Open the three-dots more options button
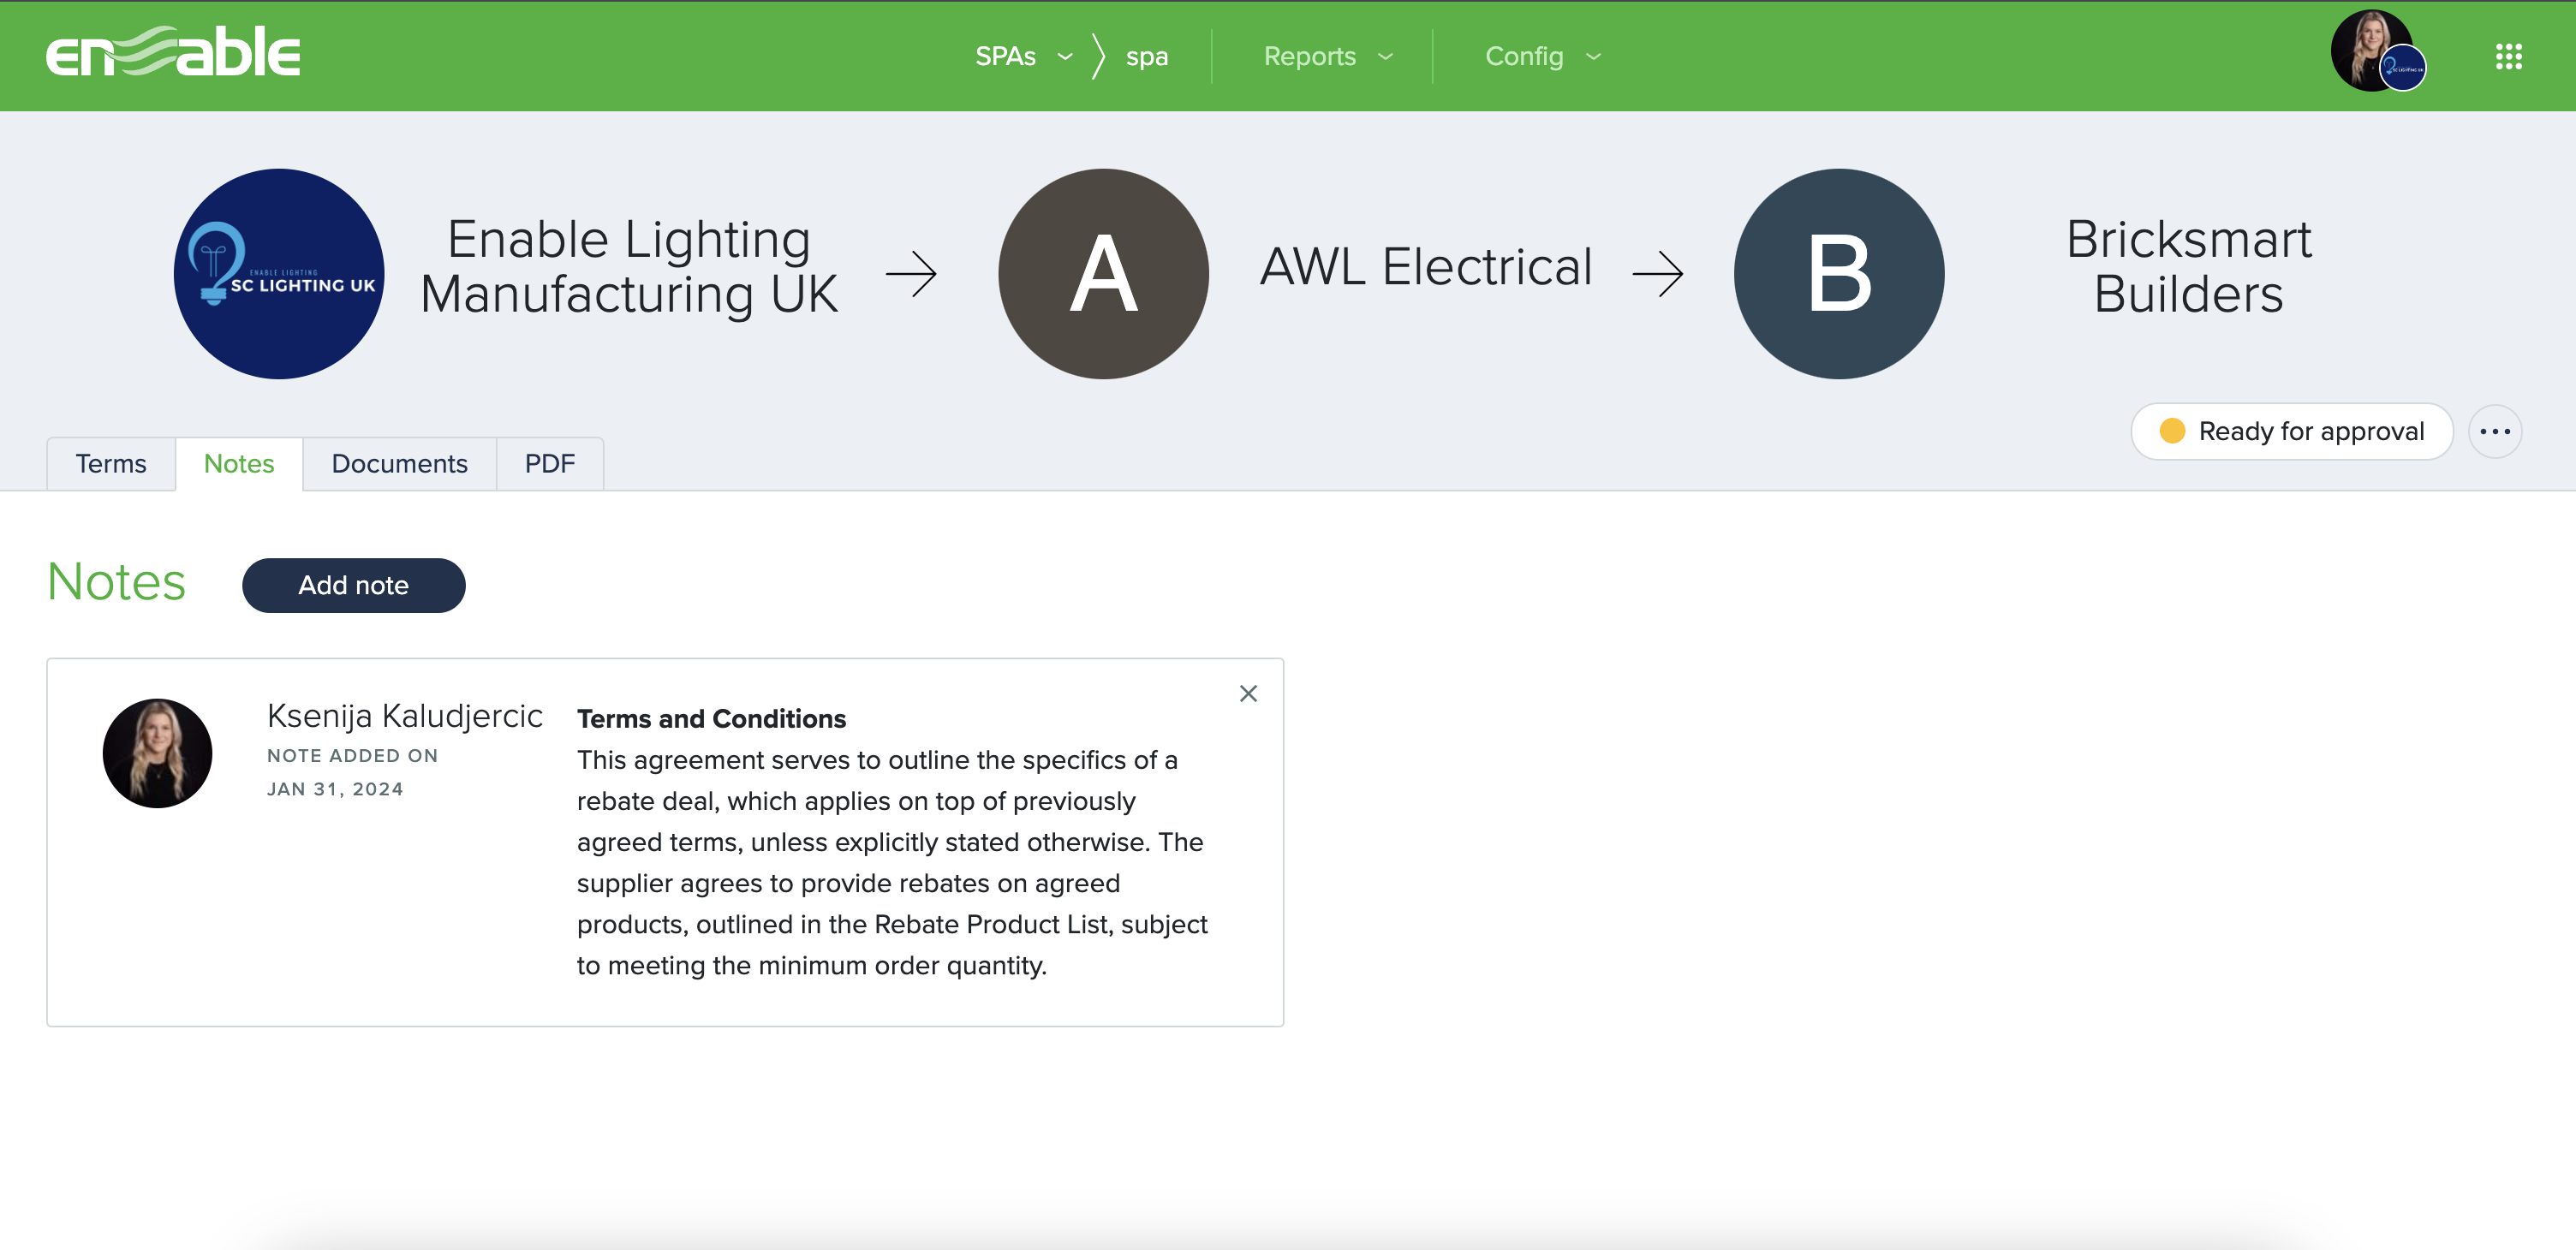This screenshot has width=2576, height=1250. click(2494, 432)
